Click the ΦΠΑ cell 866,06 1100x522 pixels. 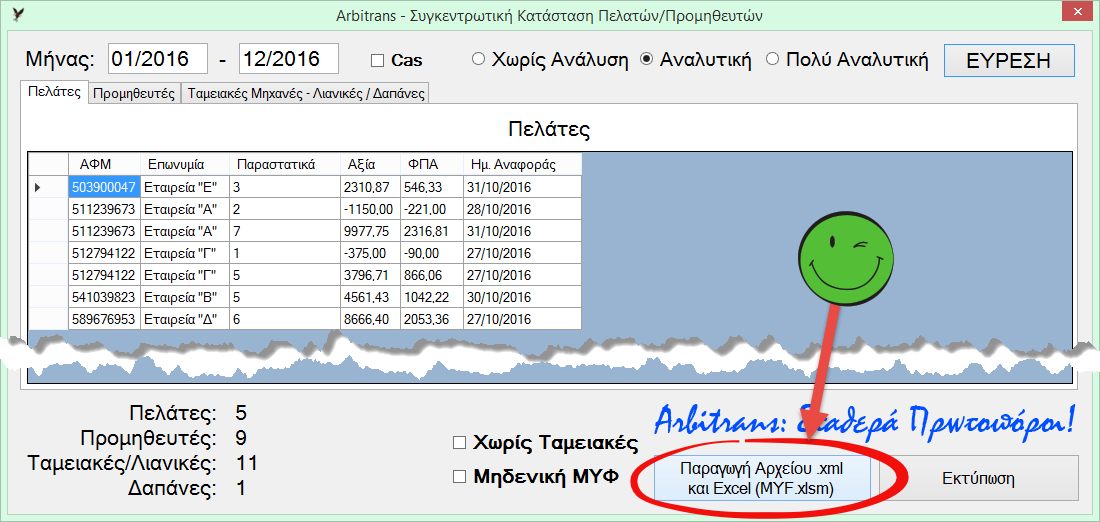(431, 274)
